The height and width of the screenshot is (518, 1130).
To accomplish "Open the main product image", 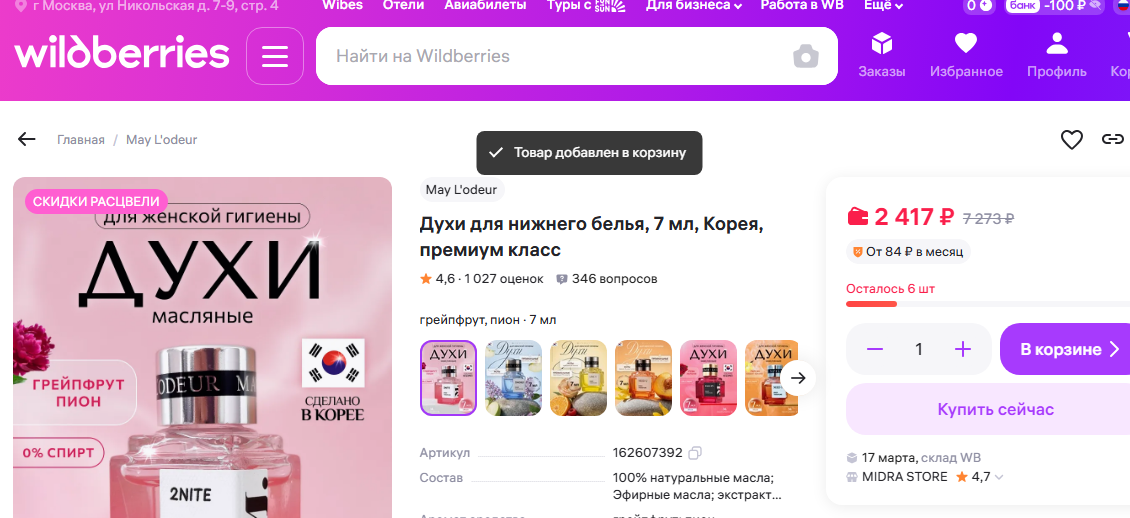I will [203, 347].
